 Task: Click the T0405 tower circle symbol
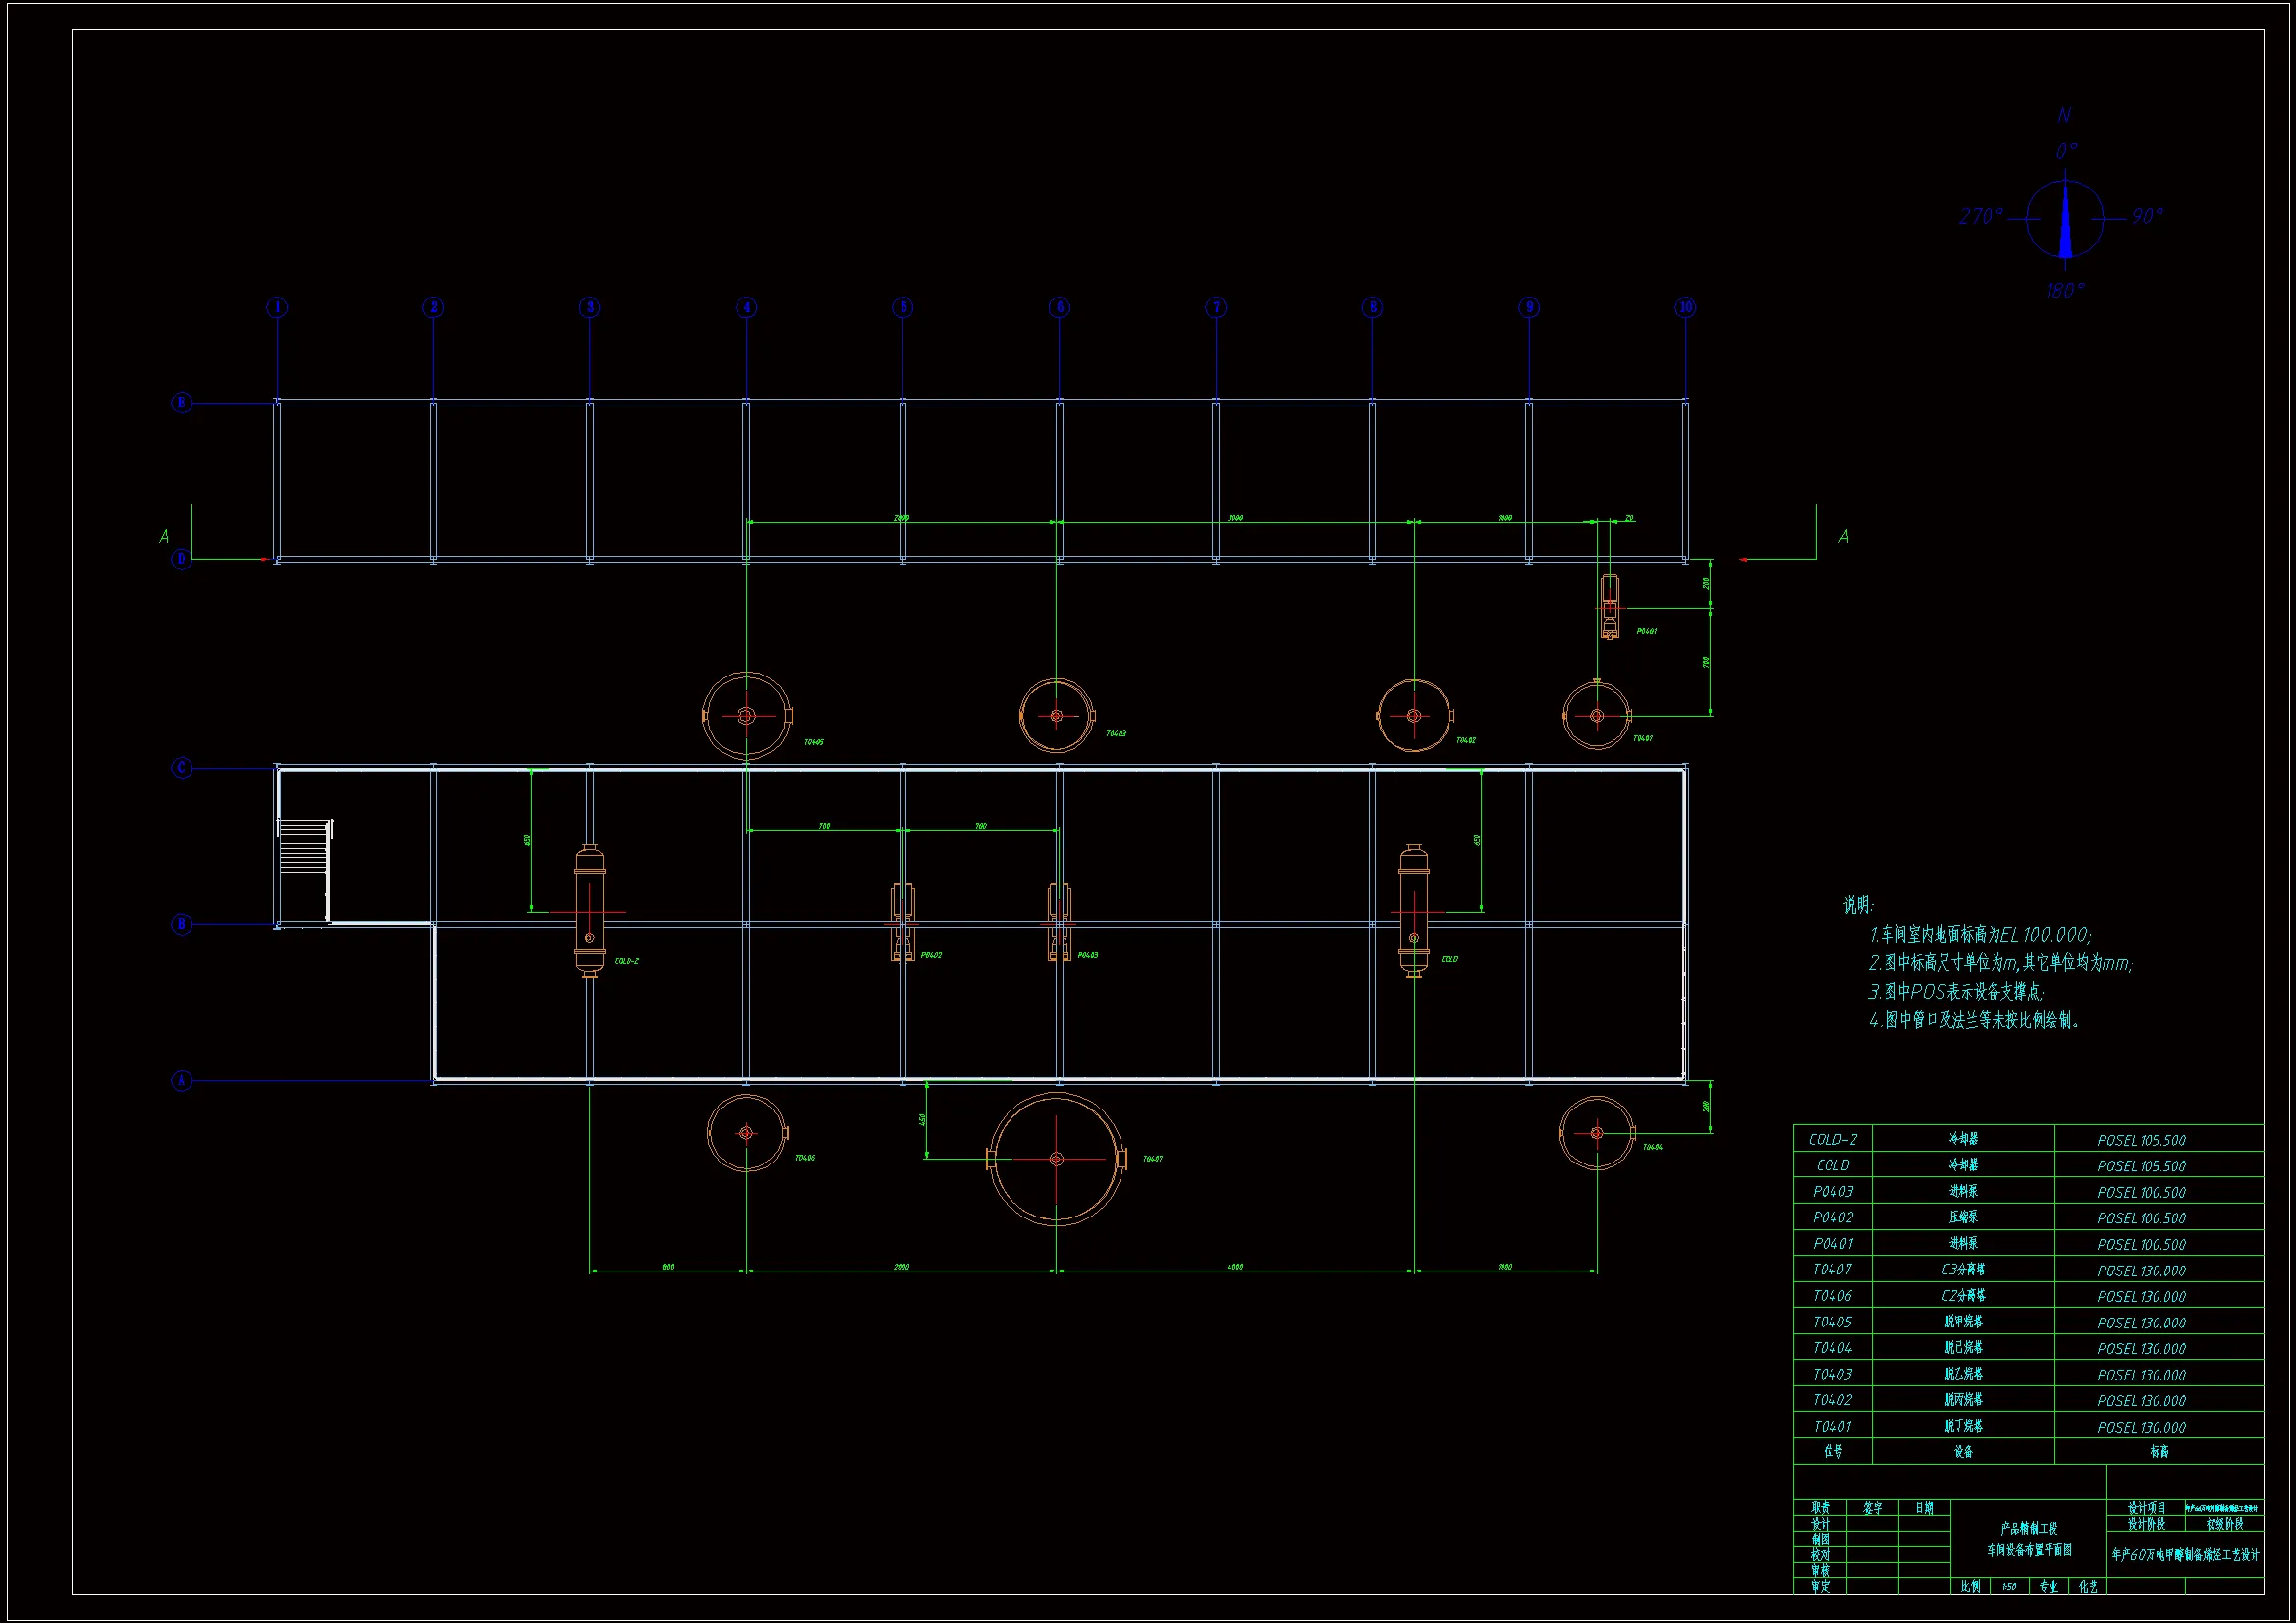[746, 715]
